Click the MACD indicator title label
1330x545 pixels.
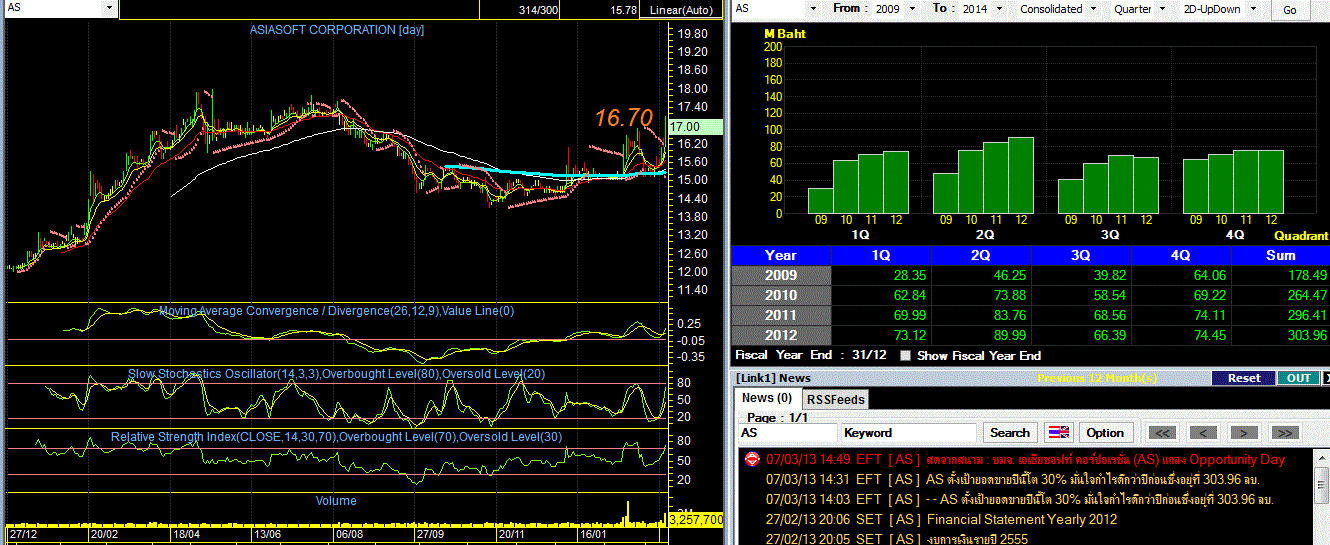click(337, 311)
